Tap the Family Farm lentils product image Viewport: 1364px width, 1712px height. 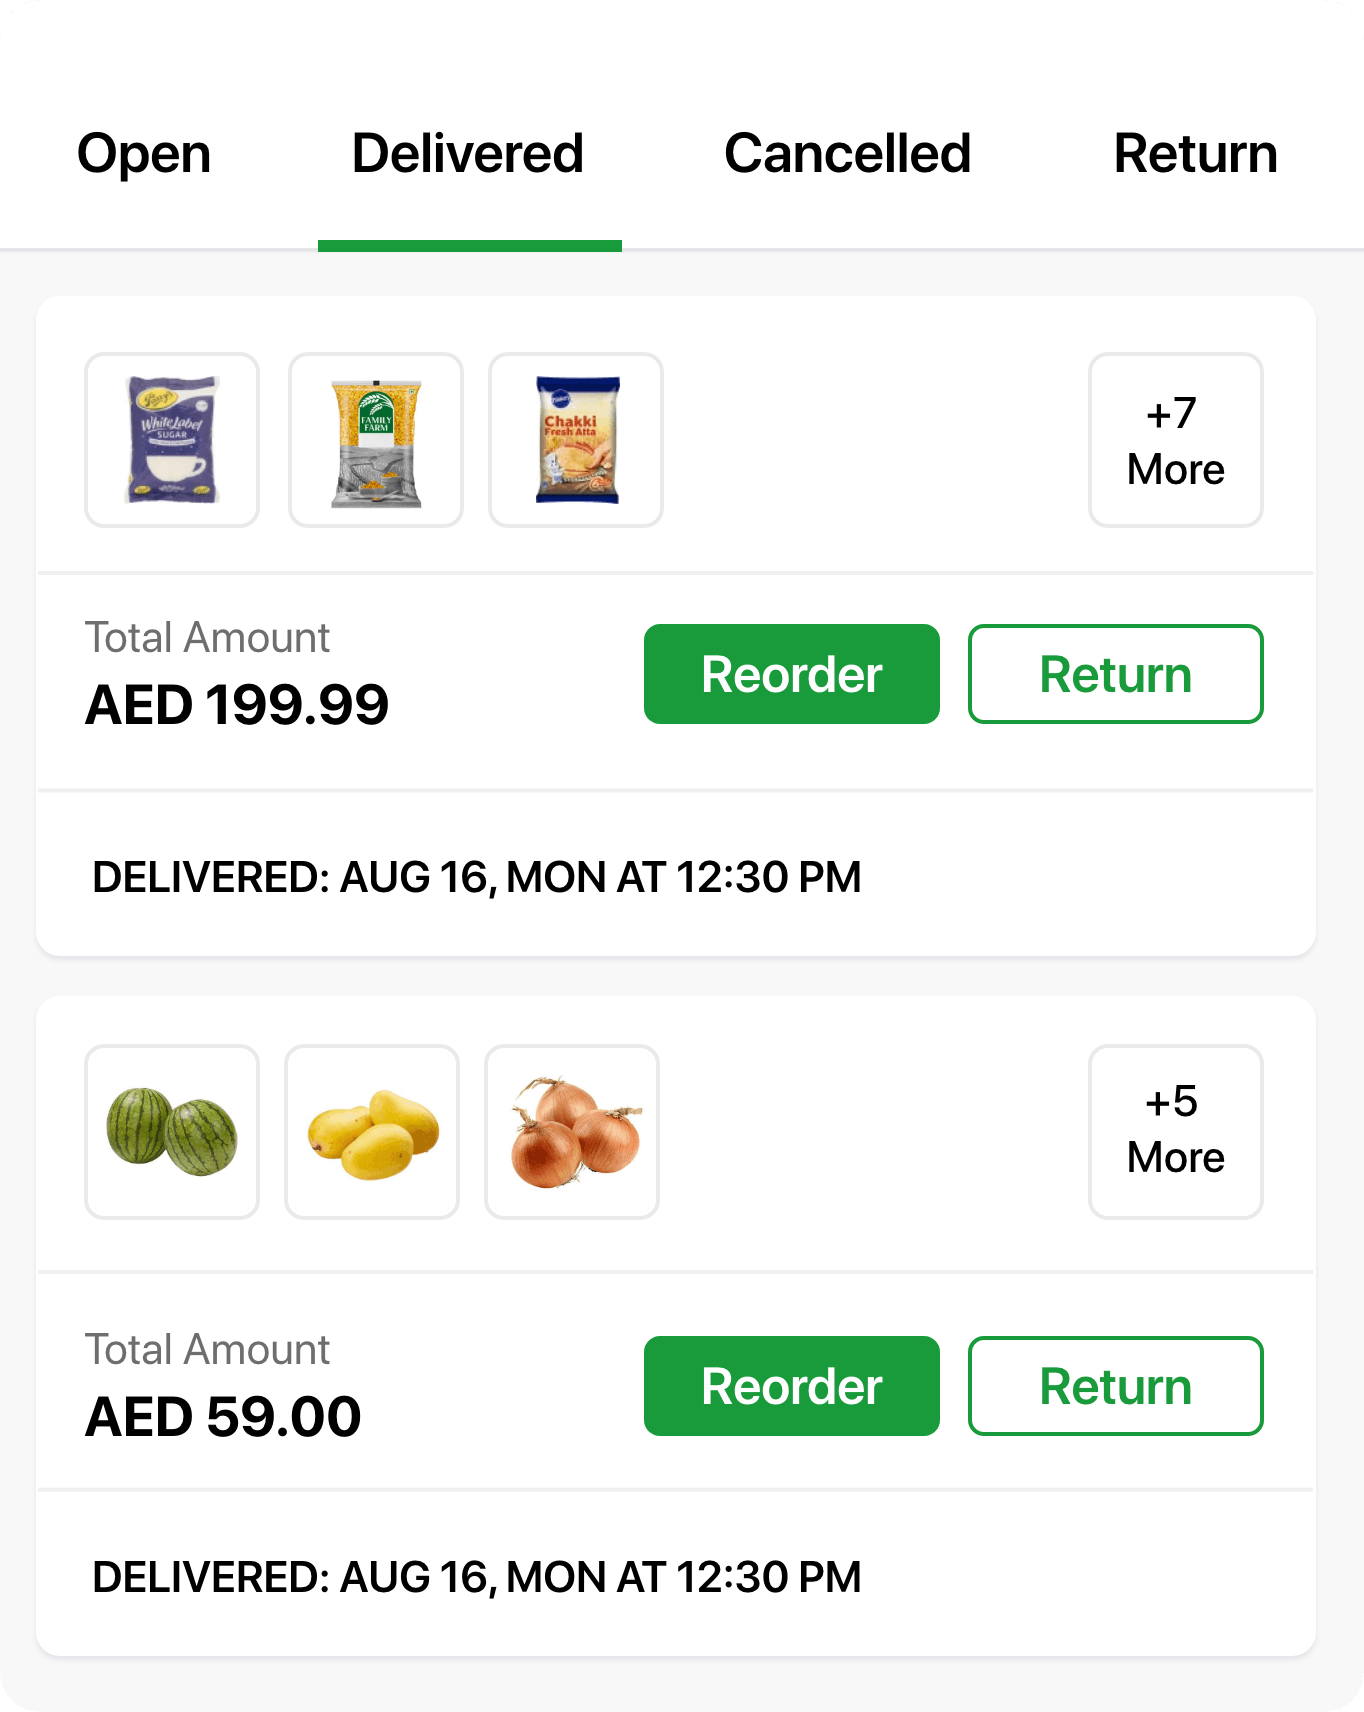tap(376, 440)
